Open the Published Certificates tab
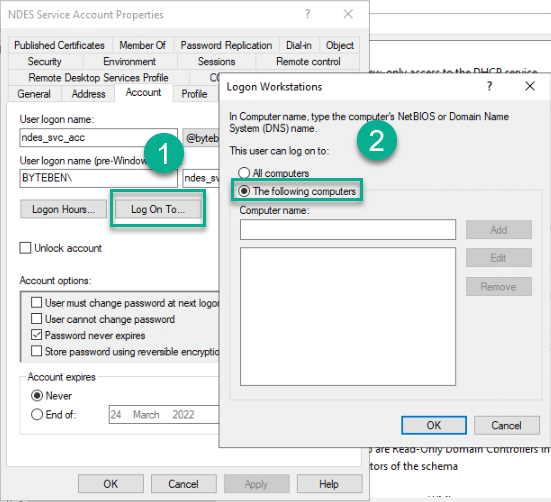The width and height of the screenshot is (551, 502). click(x=59, y=45)
